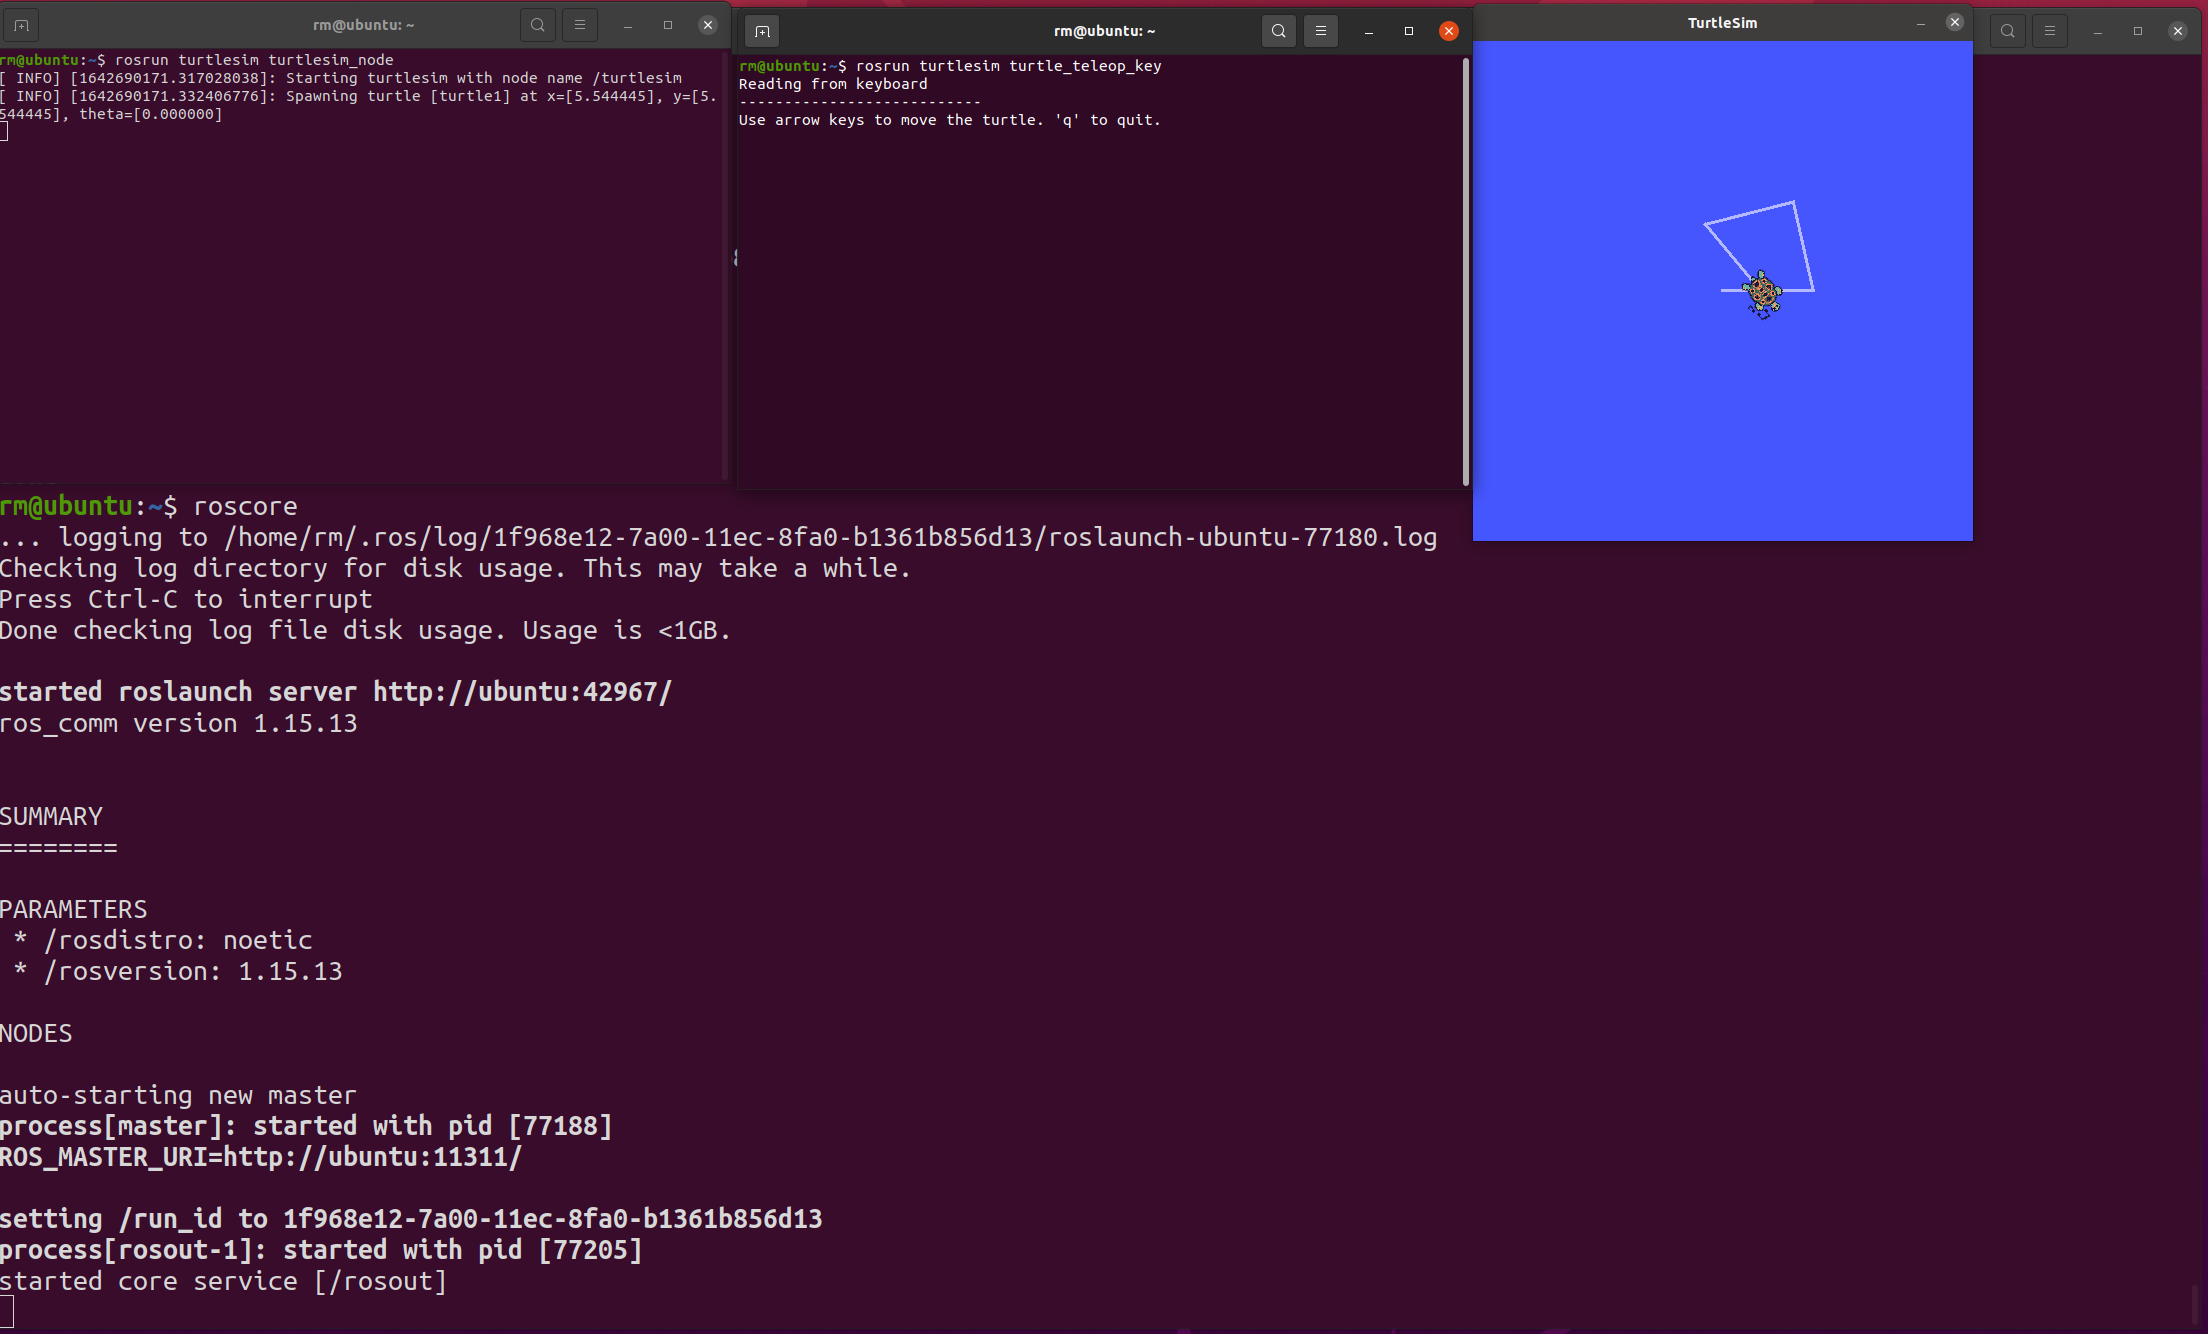Click the turtle_teleop_key terminal scrollbar
The height and width of the screenshot is (1334, 2208).
coord(1466,270)
